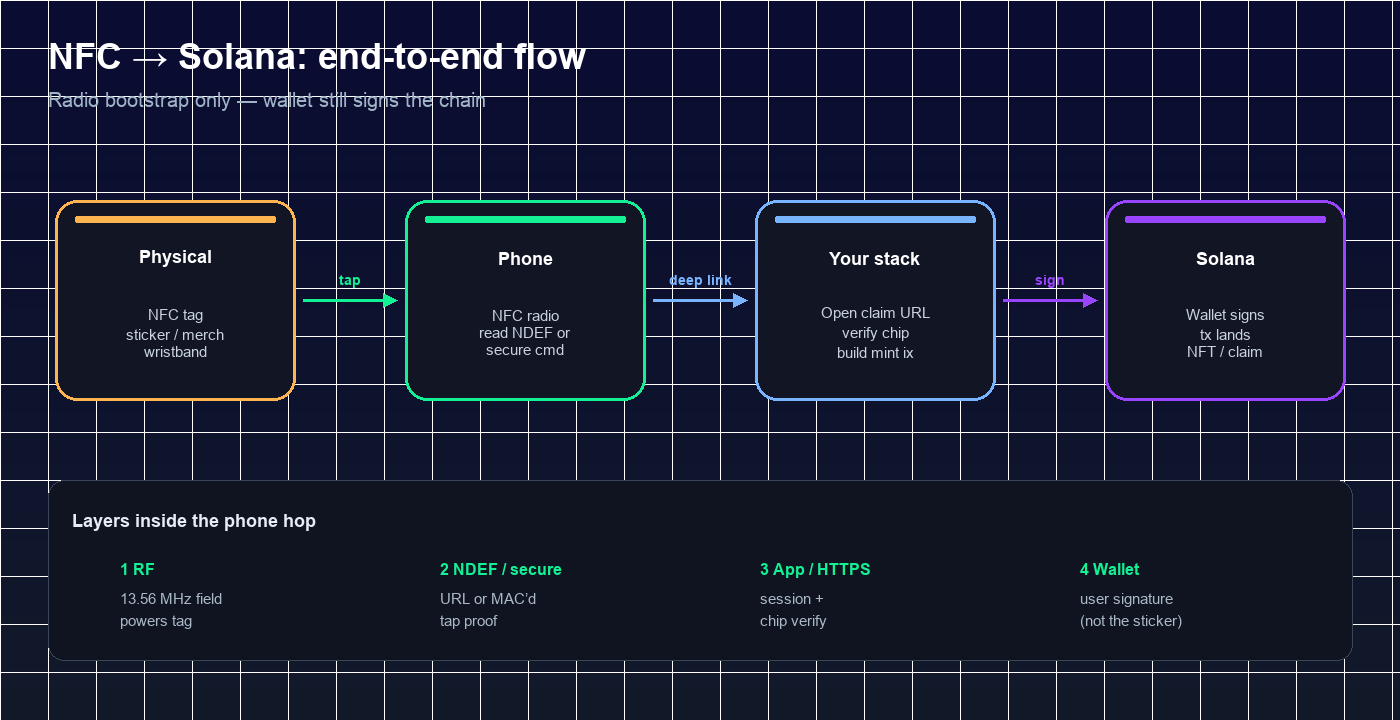
Task: Select the 'Solana' card heading
Action: (x=1225, y=259)
